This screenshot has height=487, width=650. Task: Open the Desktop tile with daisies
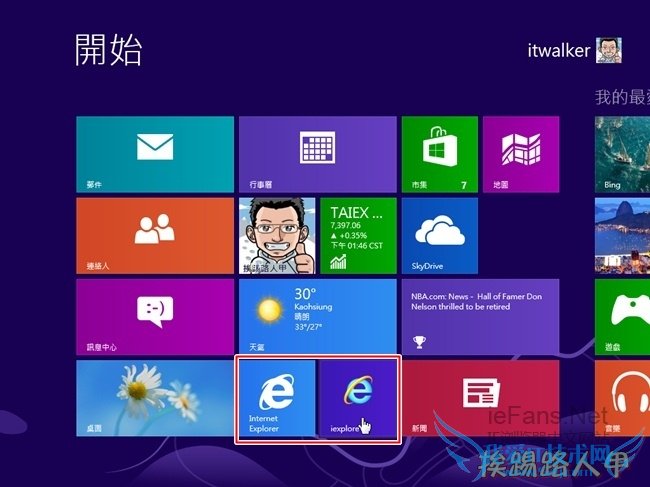(x=155, y=398)
